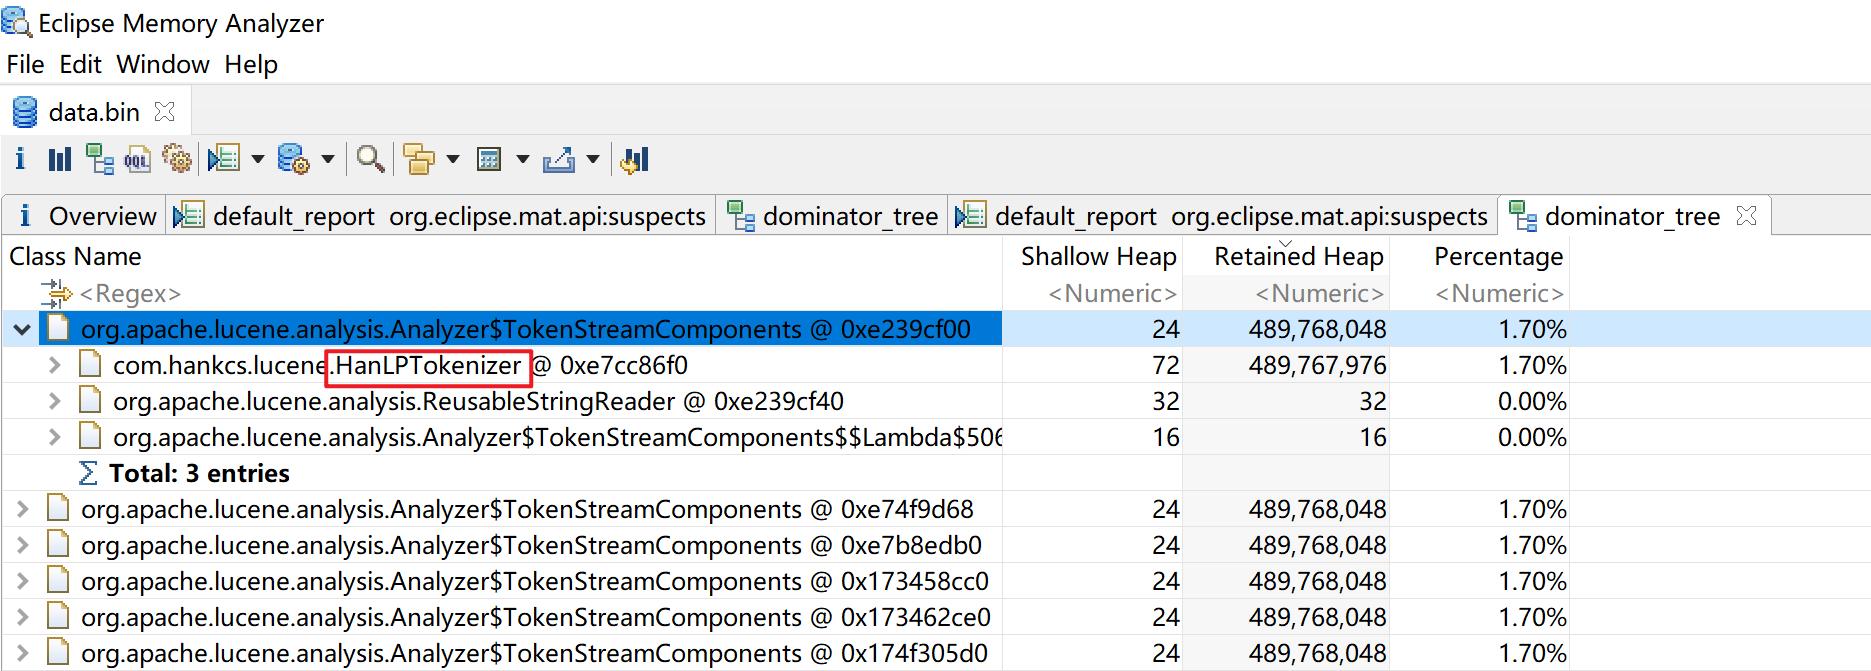Expand the TokenStreamComponents$$Lambda row
The image size is (1871, 671).
tap(55, 437)
